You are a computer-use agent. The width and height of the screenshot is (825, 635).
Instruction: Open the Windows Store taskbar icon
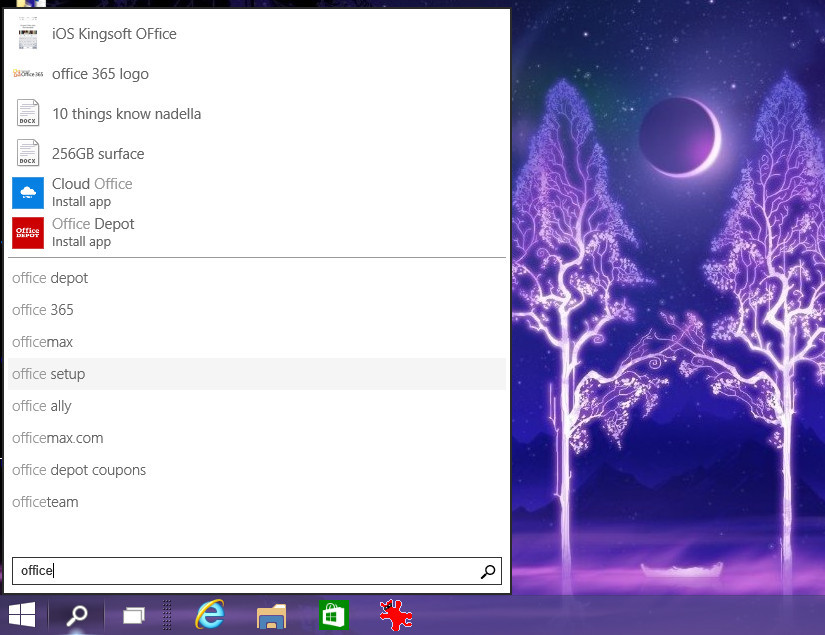[333, 615]
